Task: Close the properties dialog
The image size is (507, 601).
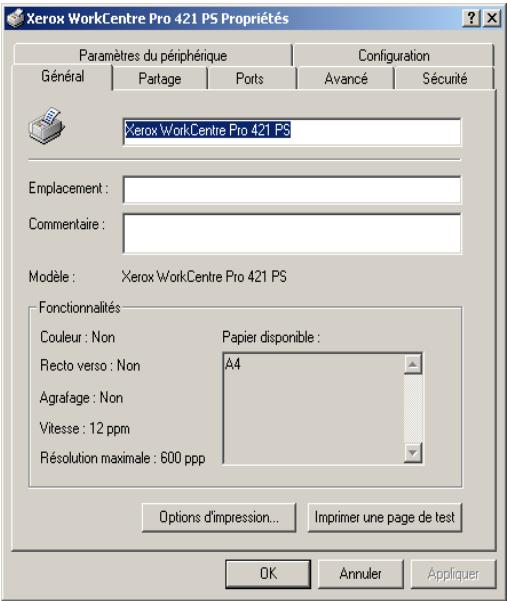Action: pyautogui.click(x=492, y=18)
